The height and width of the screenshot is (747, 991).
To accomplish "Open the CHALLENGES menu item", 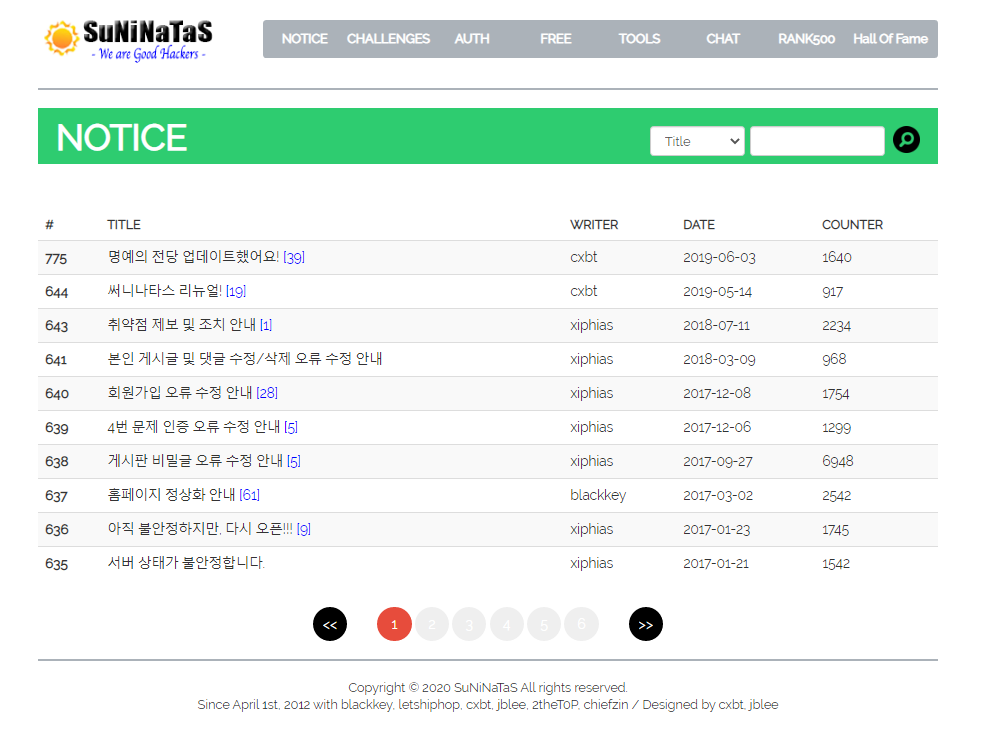I will 388,39.
